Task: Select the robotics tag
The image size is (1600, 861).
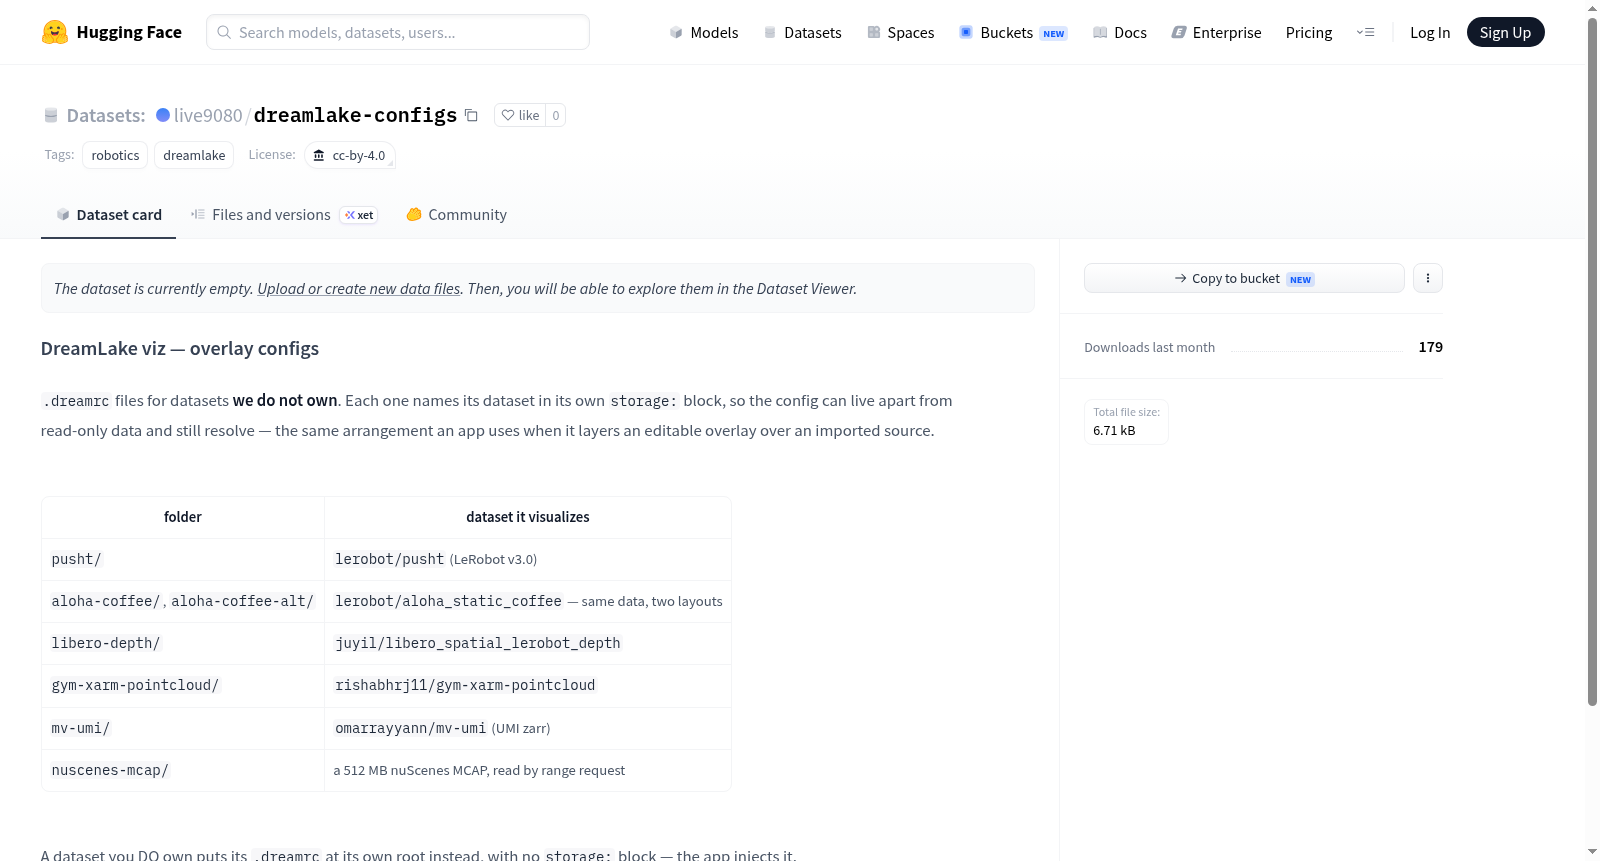Action: [115, 155]
